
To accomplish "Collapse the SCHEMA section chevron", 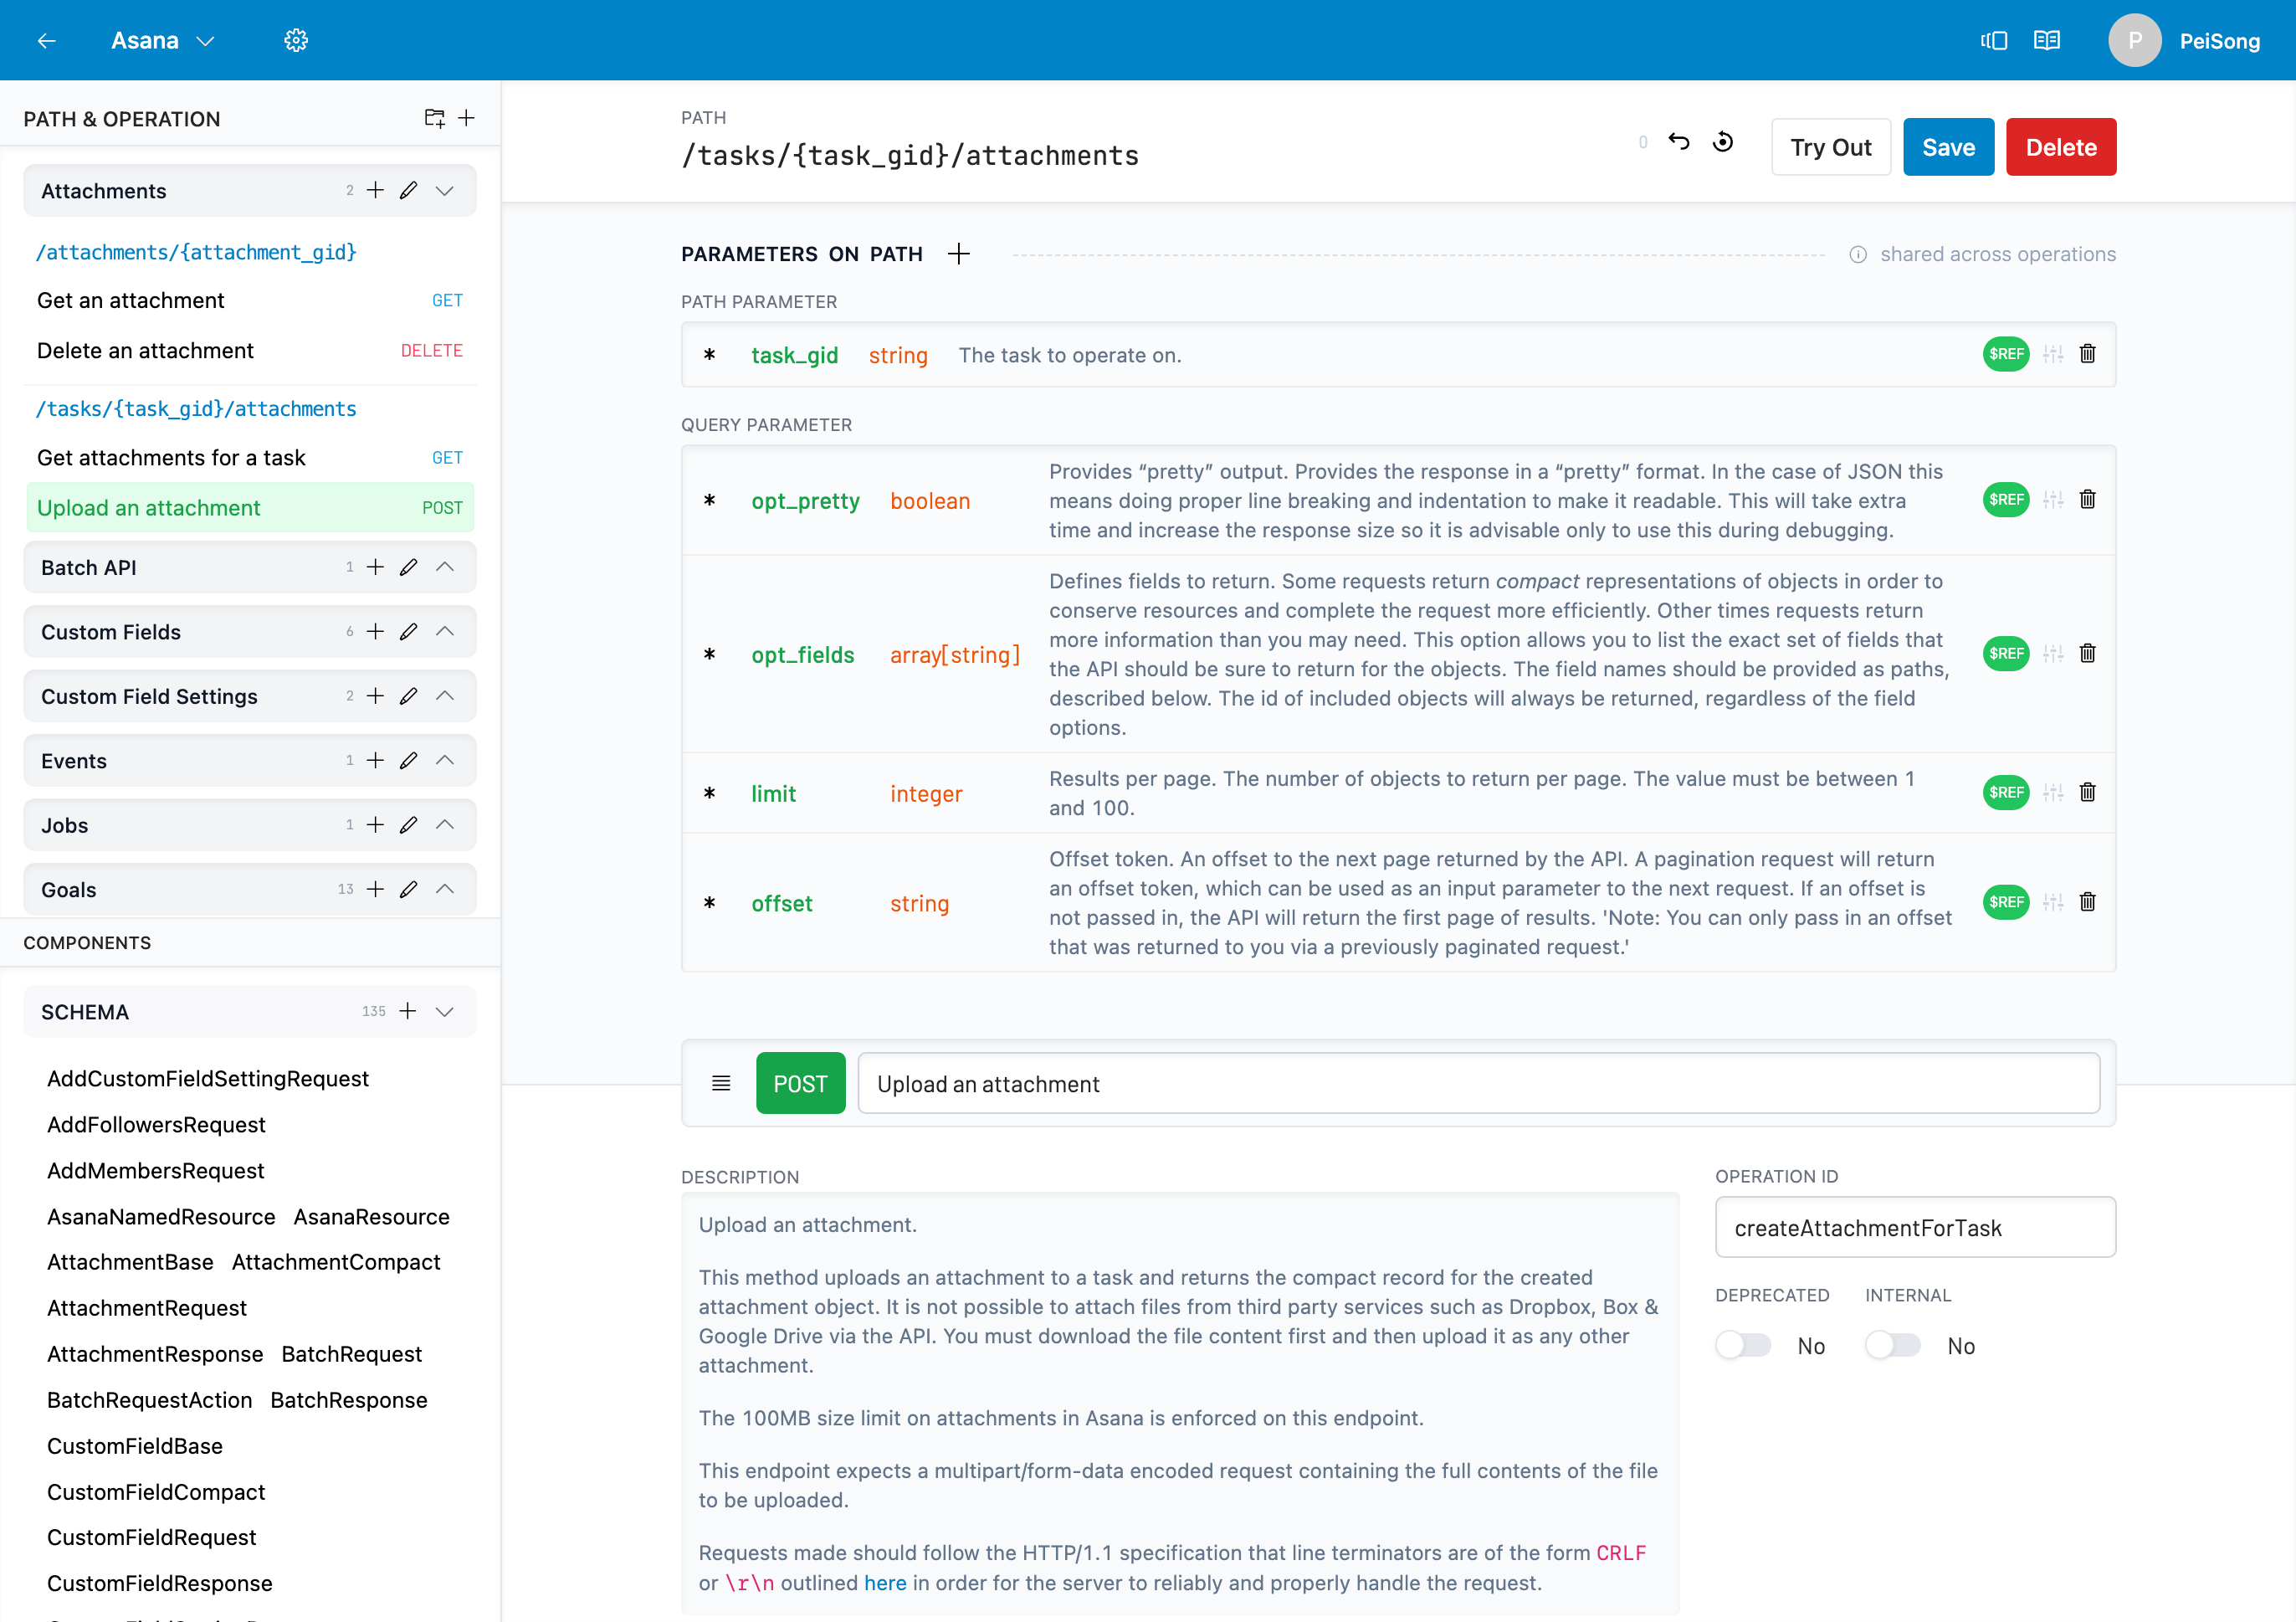I will (x=445, y=1011).
